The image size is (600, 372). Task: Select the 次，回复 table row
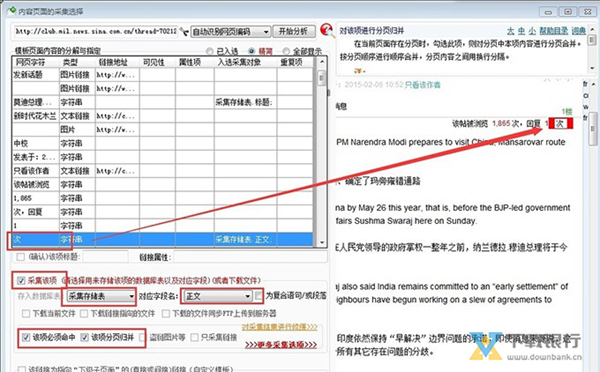pos(163,212)
